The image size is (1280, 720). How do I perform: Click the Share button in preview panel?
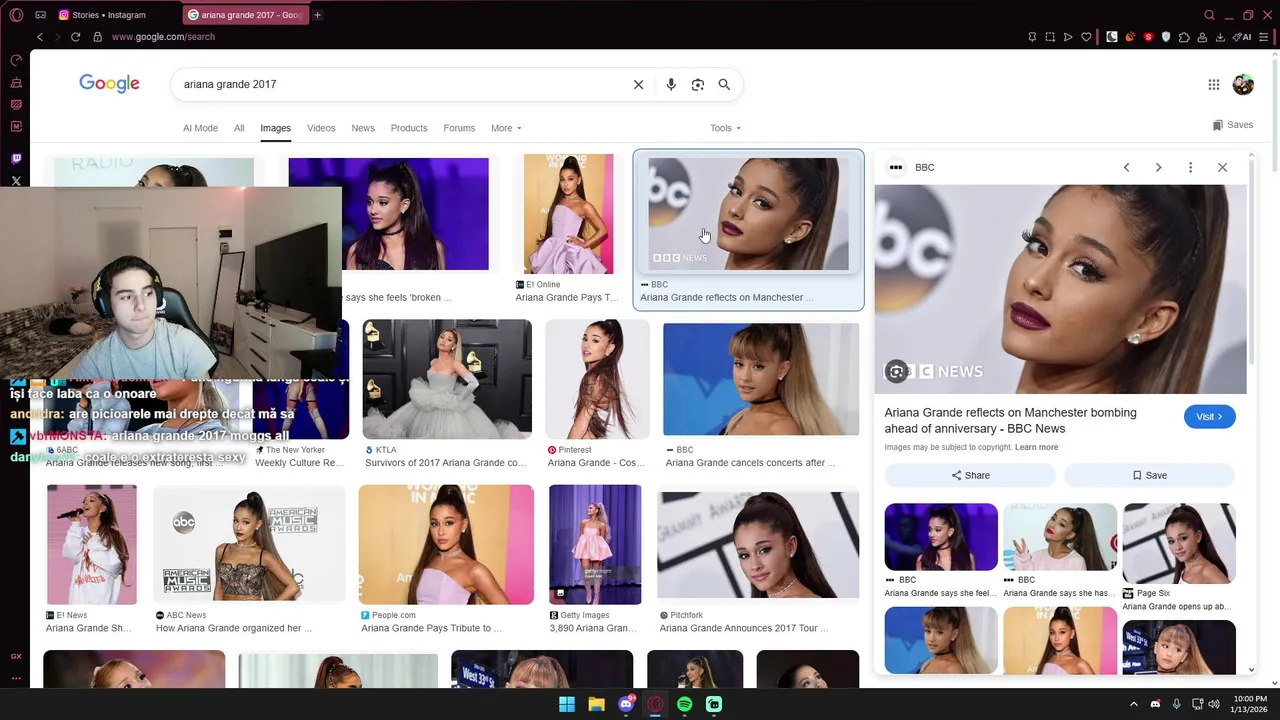[970, 475]
